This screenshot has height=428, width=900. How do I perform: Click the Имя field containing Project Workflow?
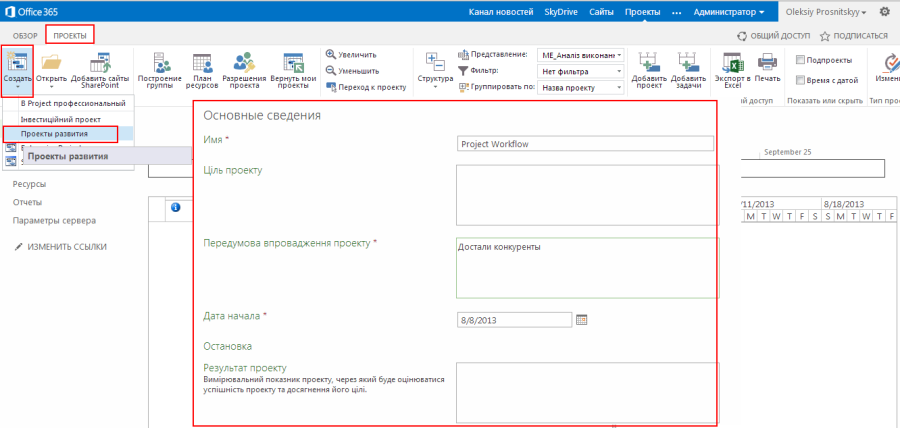(x=585, y=144)
